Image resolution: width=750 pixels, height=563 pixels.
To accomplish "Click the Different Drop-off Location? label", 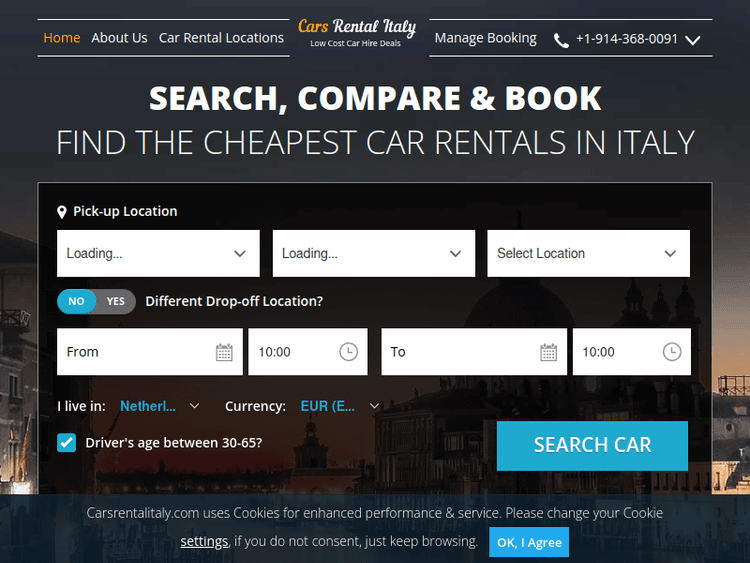I will pos(234,301).
